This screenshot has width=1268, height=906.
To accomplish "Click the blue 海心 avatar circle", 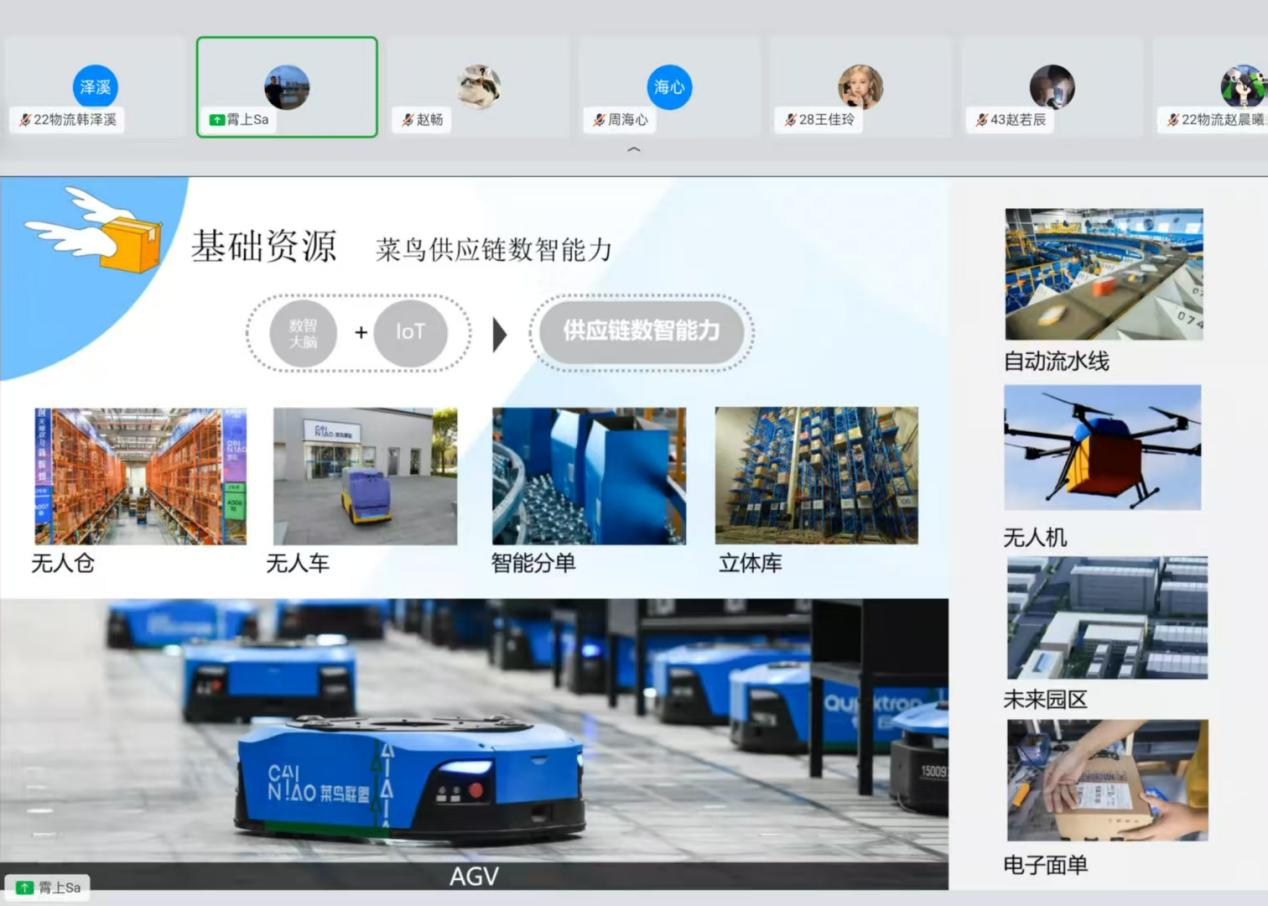I will click(x=669, y=87).
